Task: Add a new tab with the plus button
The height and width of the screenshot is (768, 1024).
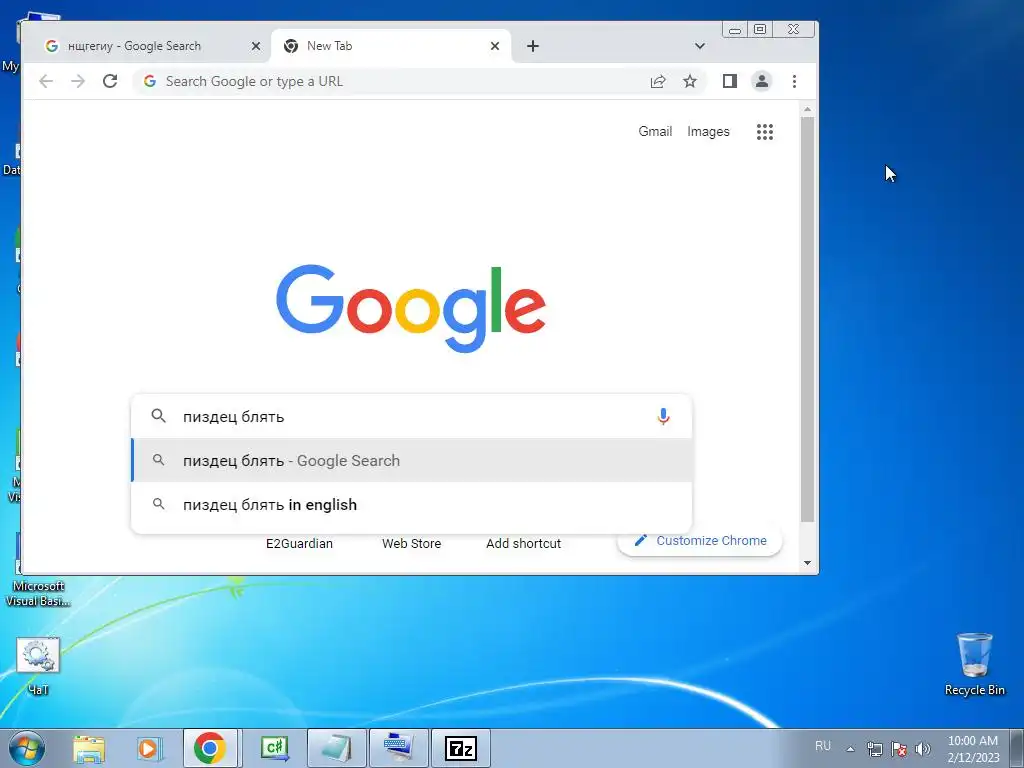Action: coord(533,46)
